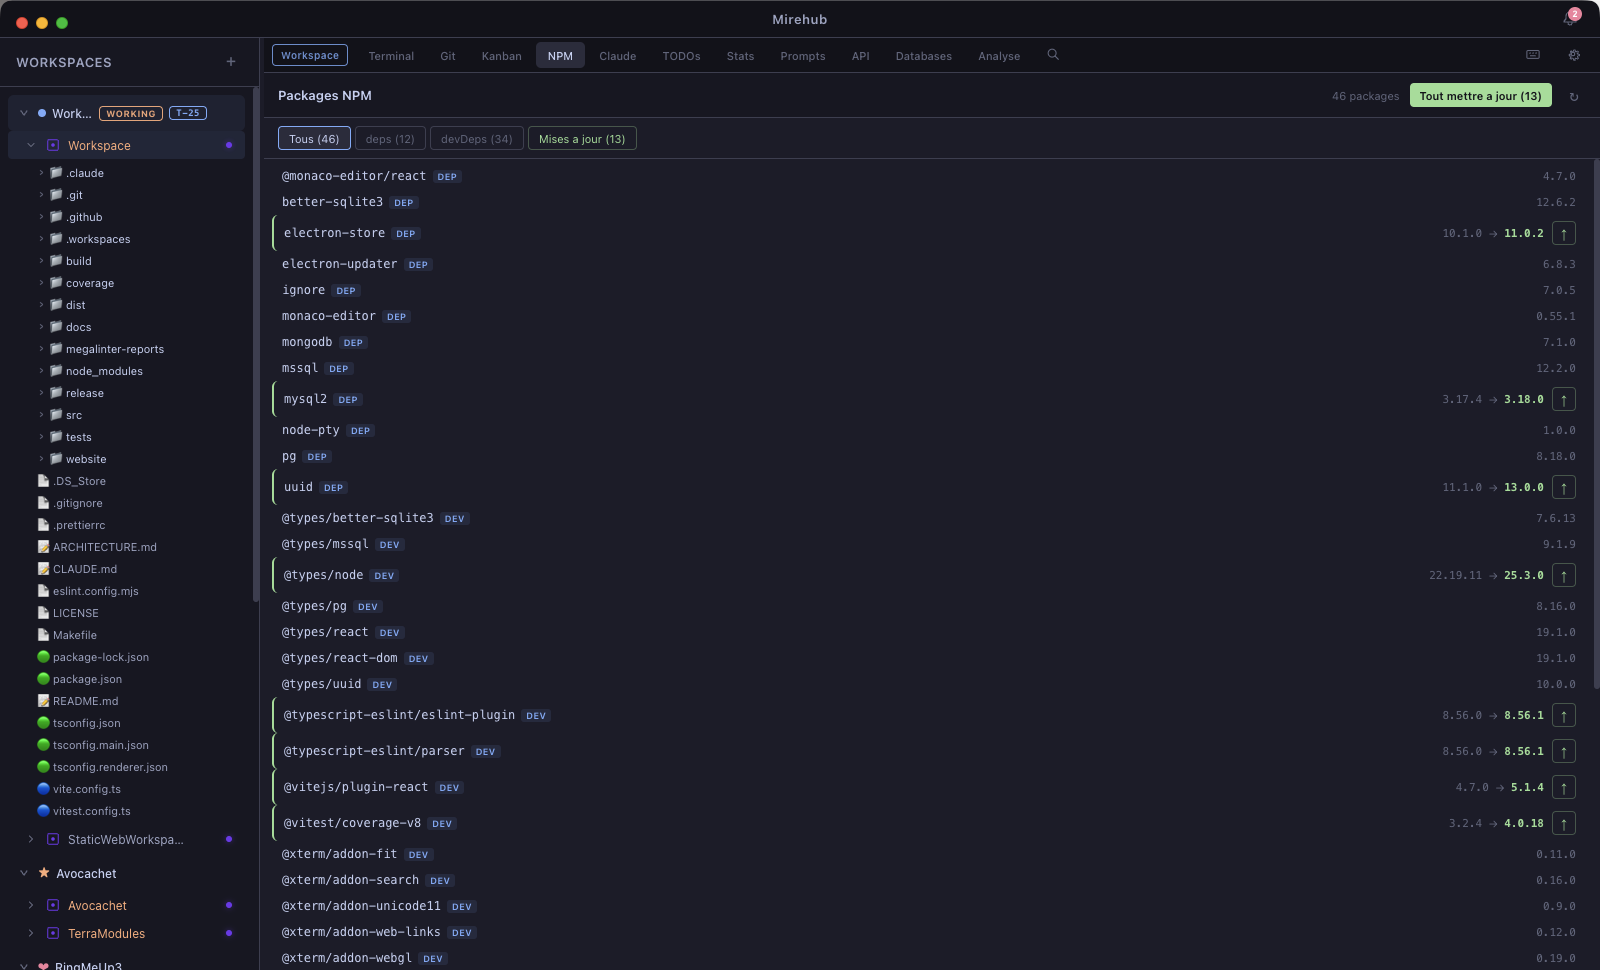The width and height of the screenshot is (1600, 970).
Task: Collapse the Workspace folder tree
Action: (x=31, y=145)
